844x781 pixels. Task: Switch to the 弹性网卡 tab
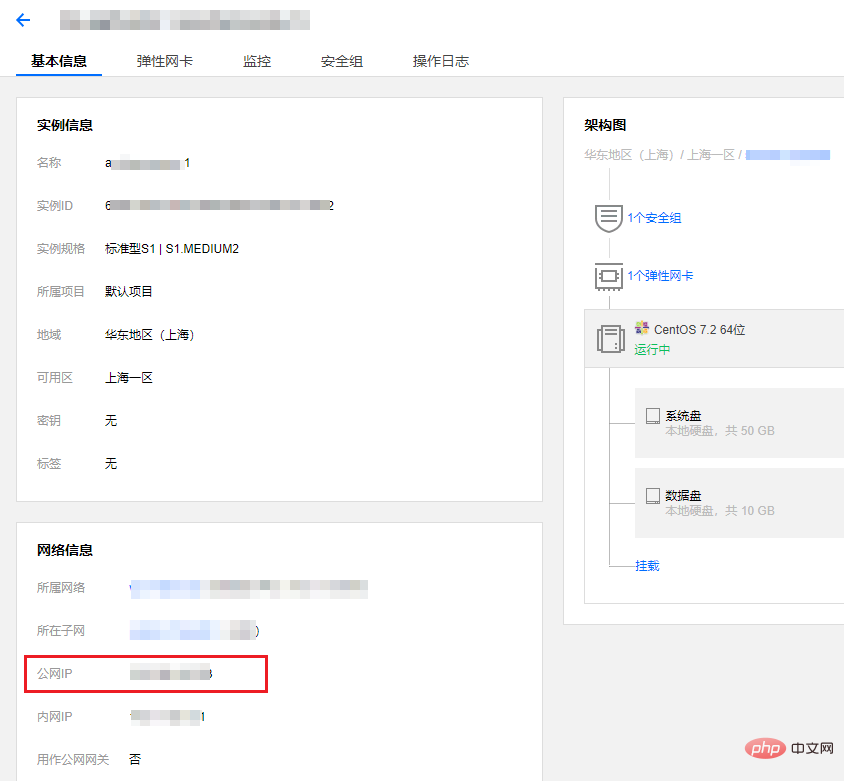[x=164, y=61]
